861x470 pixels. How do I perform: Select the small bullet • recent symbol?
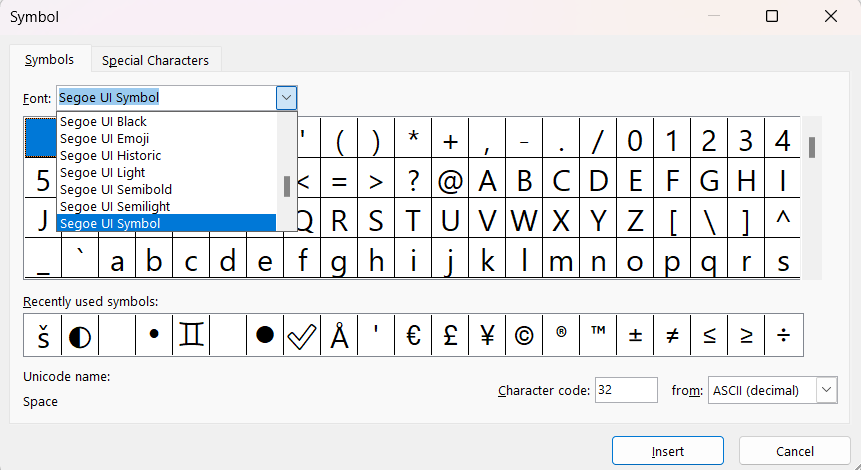tap(154, 335)
